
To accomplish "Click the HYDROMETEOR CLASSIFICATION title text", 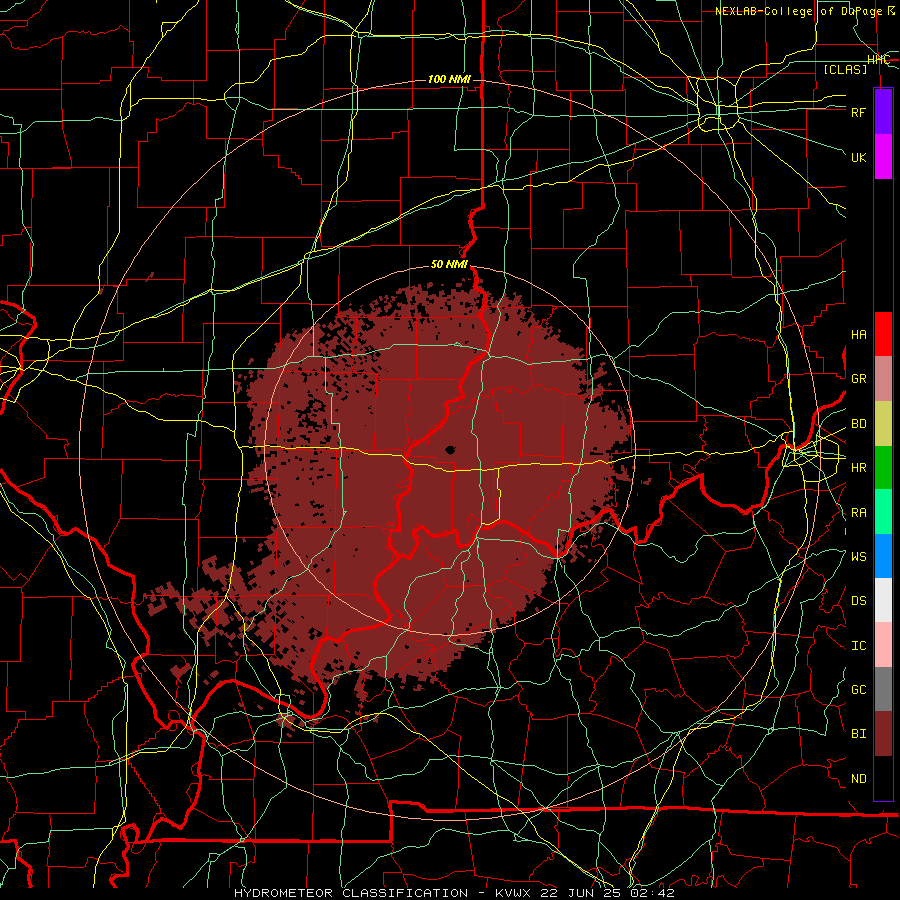I will click(x=351, y=893).
